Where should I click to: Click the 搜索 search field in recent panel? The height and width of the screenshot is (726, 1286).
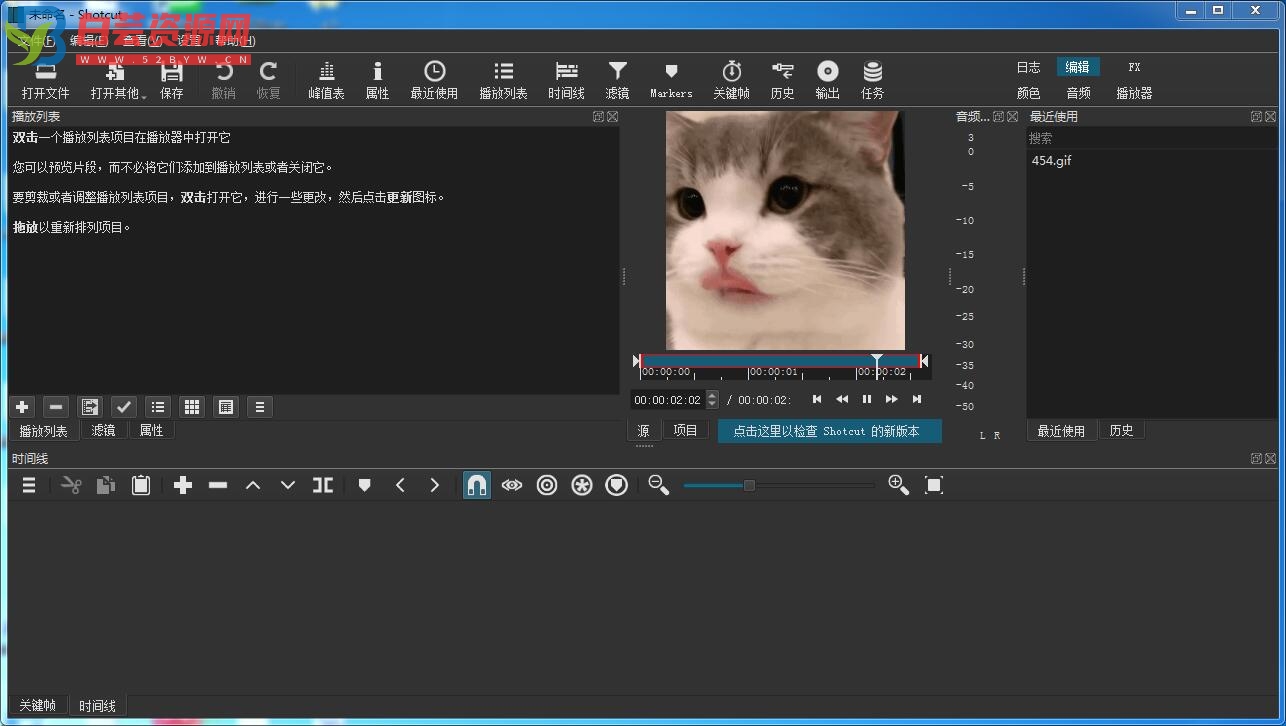pos(1151,138)
